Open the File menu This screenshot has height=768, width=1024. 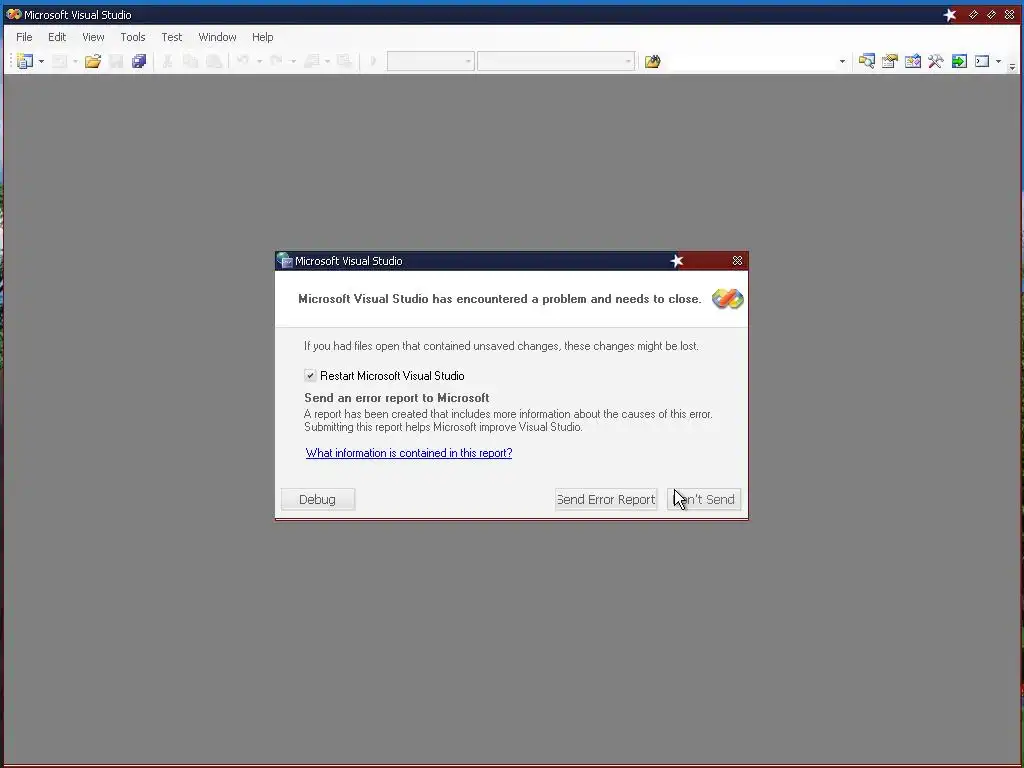pyautogui.click(x=24, y=37)
